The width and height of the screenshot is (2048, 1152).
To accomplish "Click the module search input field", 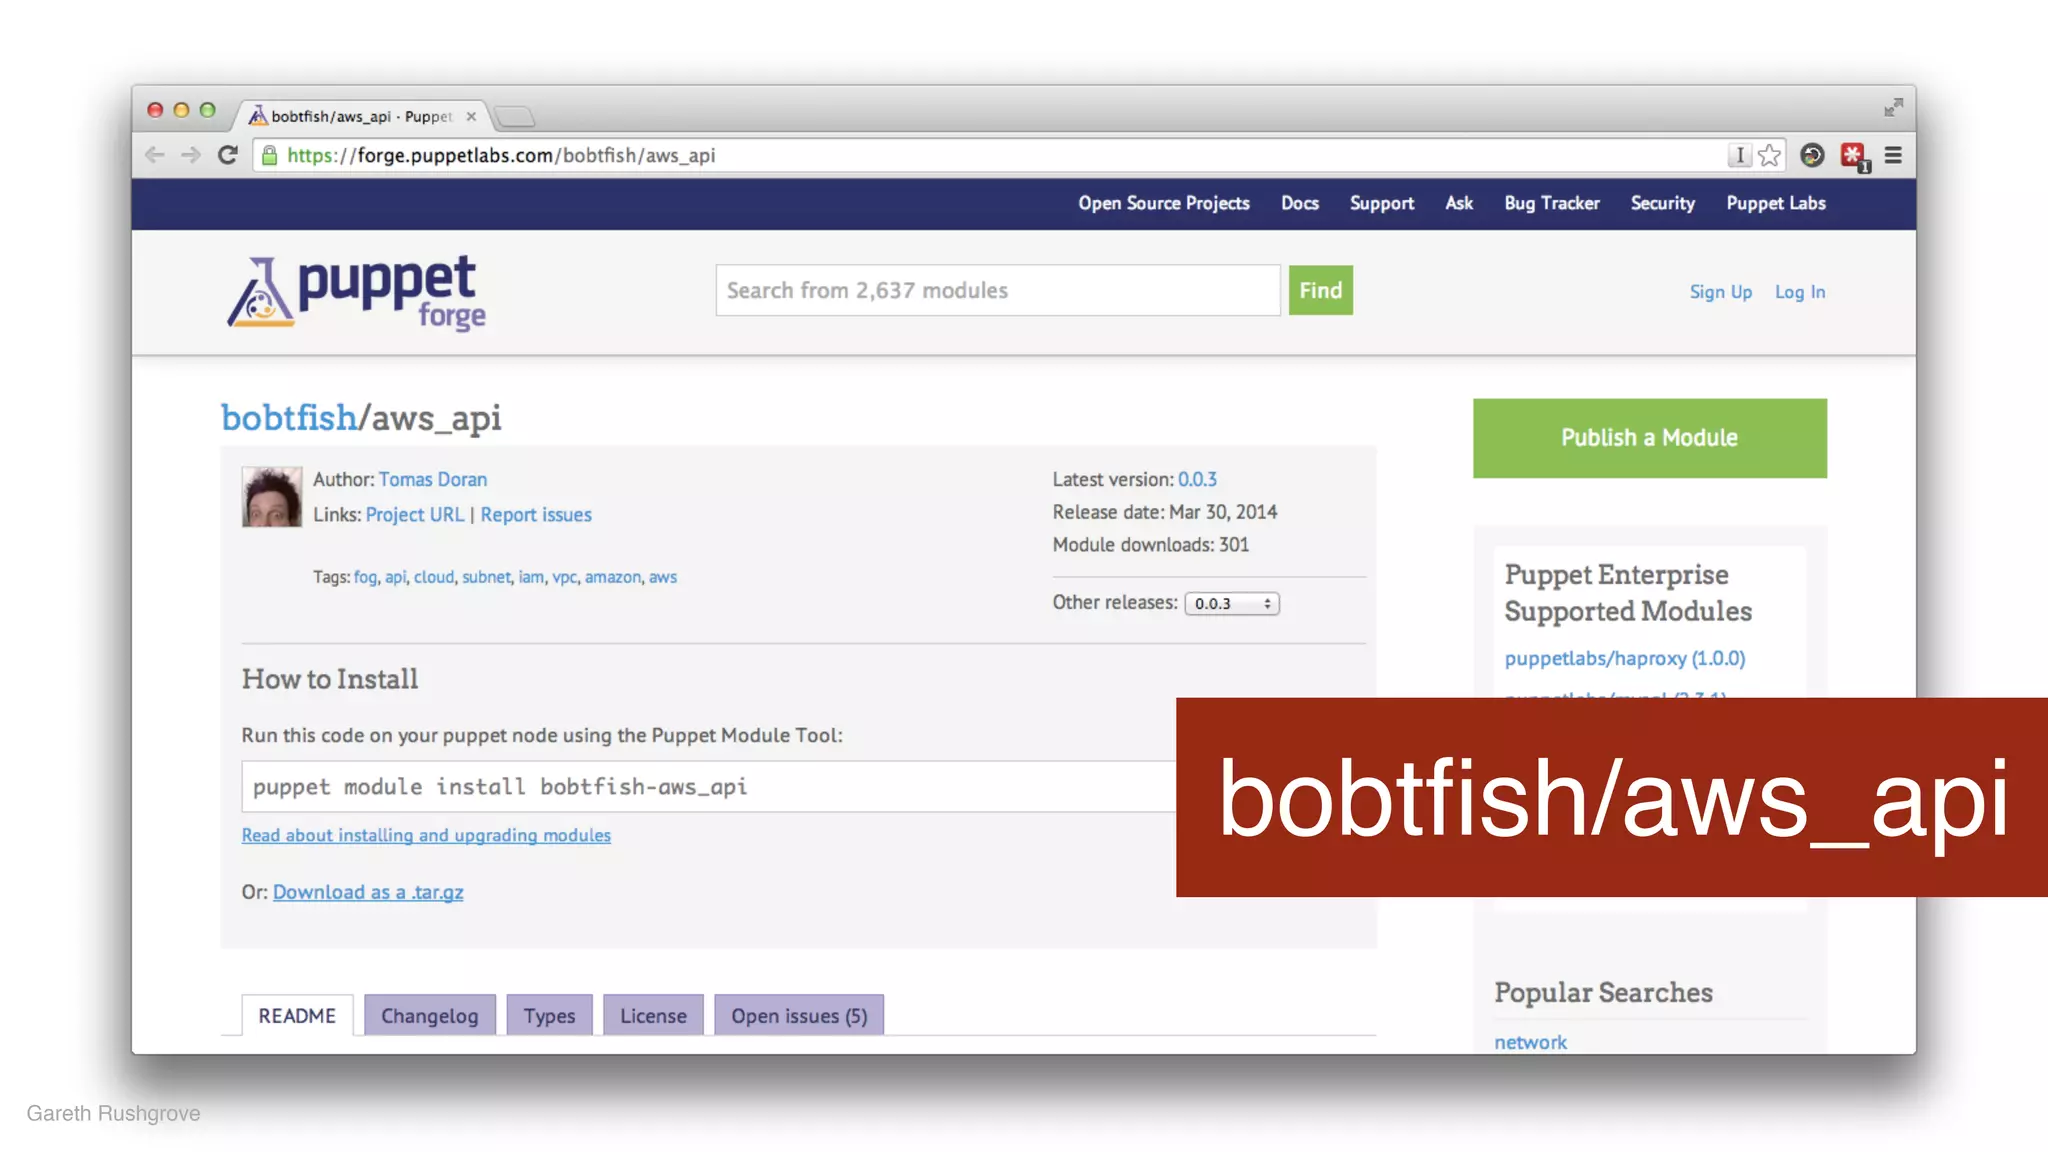I will click(x=998, y=290).
